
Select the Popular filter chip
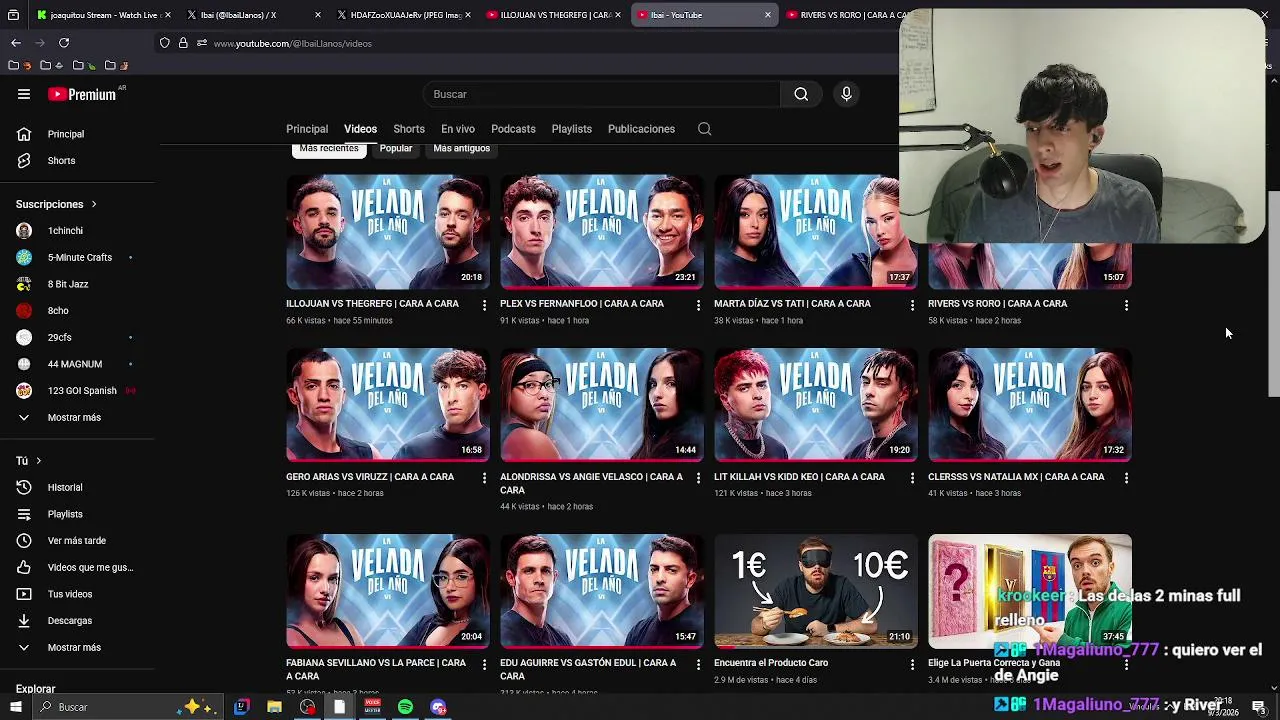396,149
